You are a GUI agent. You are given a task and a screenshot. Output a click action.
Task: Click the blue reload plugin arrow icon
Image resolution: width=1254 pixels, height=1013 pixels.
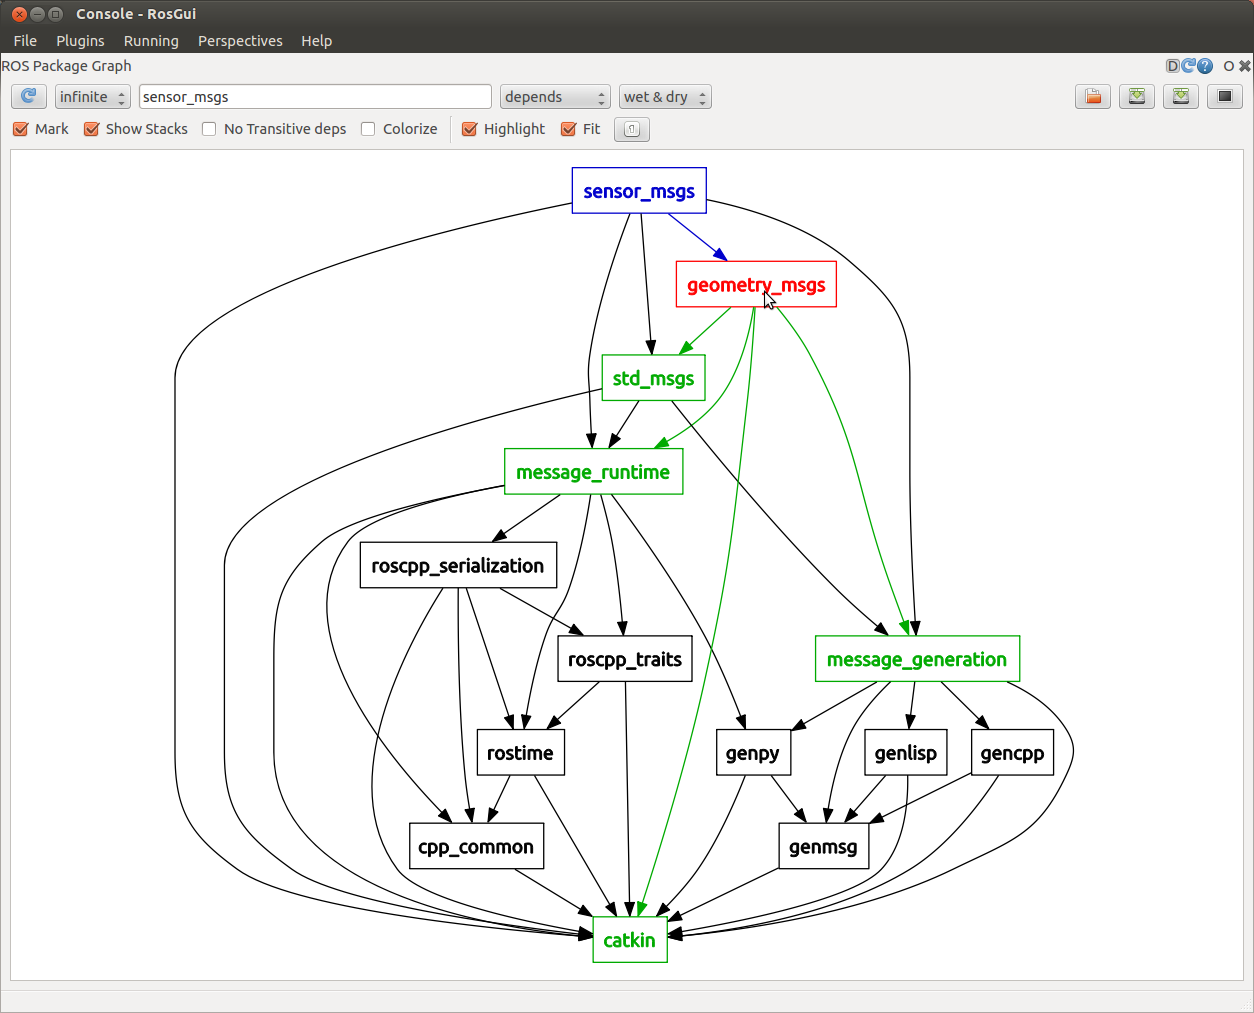[x=1189, y=66]
